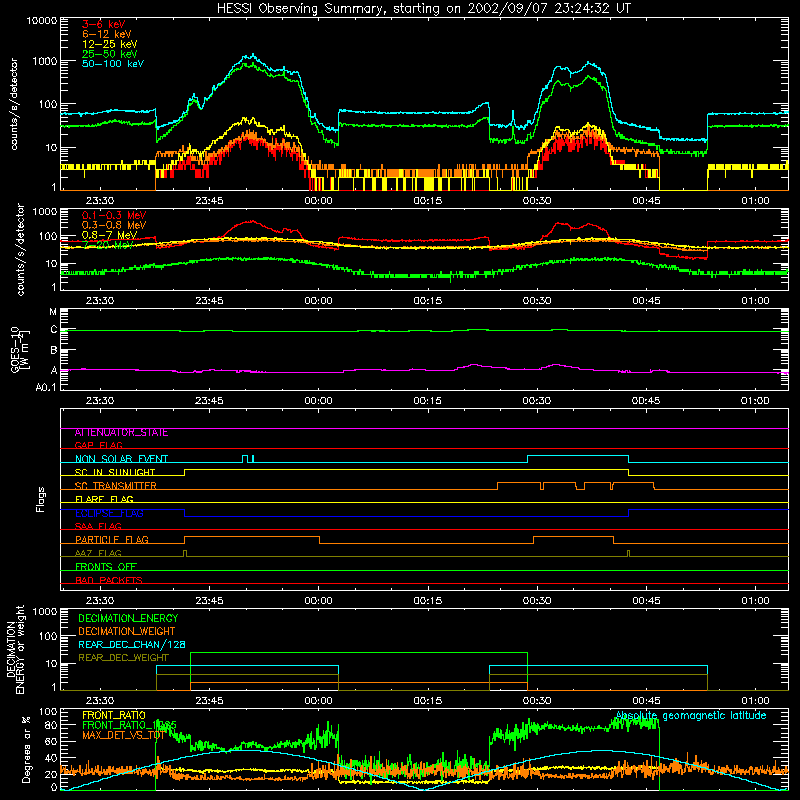Select the GAP_FLAG label
This screenshot has width=800, height=800.
coord(98,445)
